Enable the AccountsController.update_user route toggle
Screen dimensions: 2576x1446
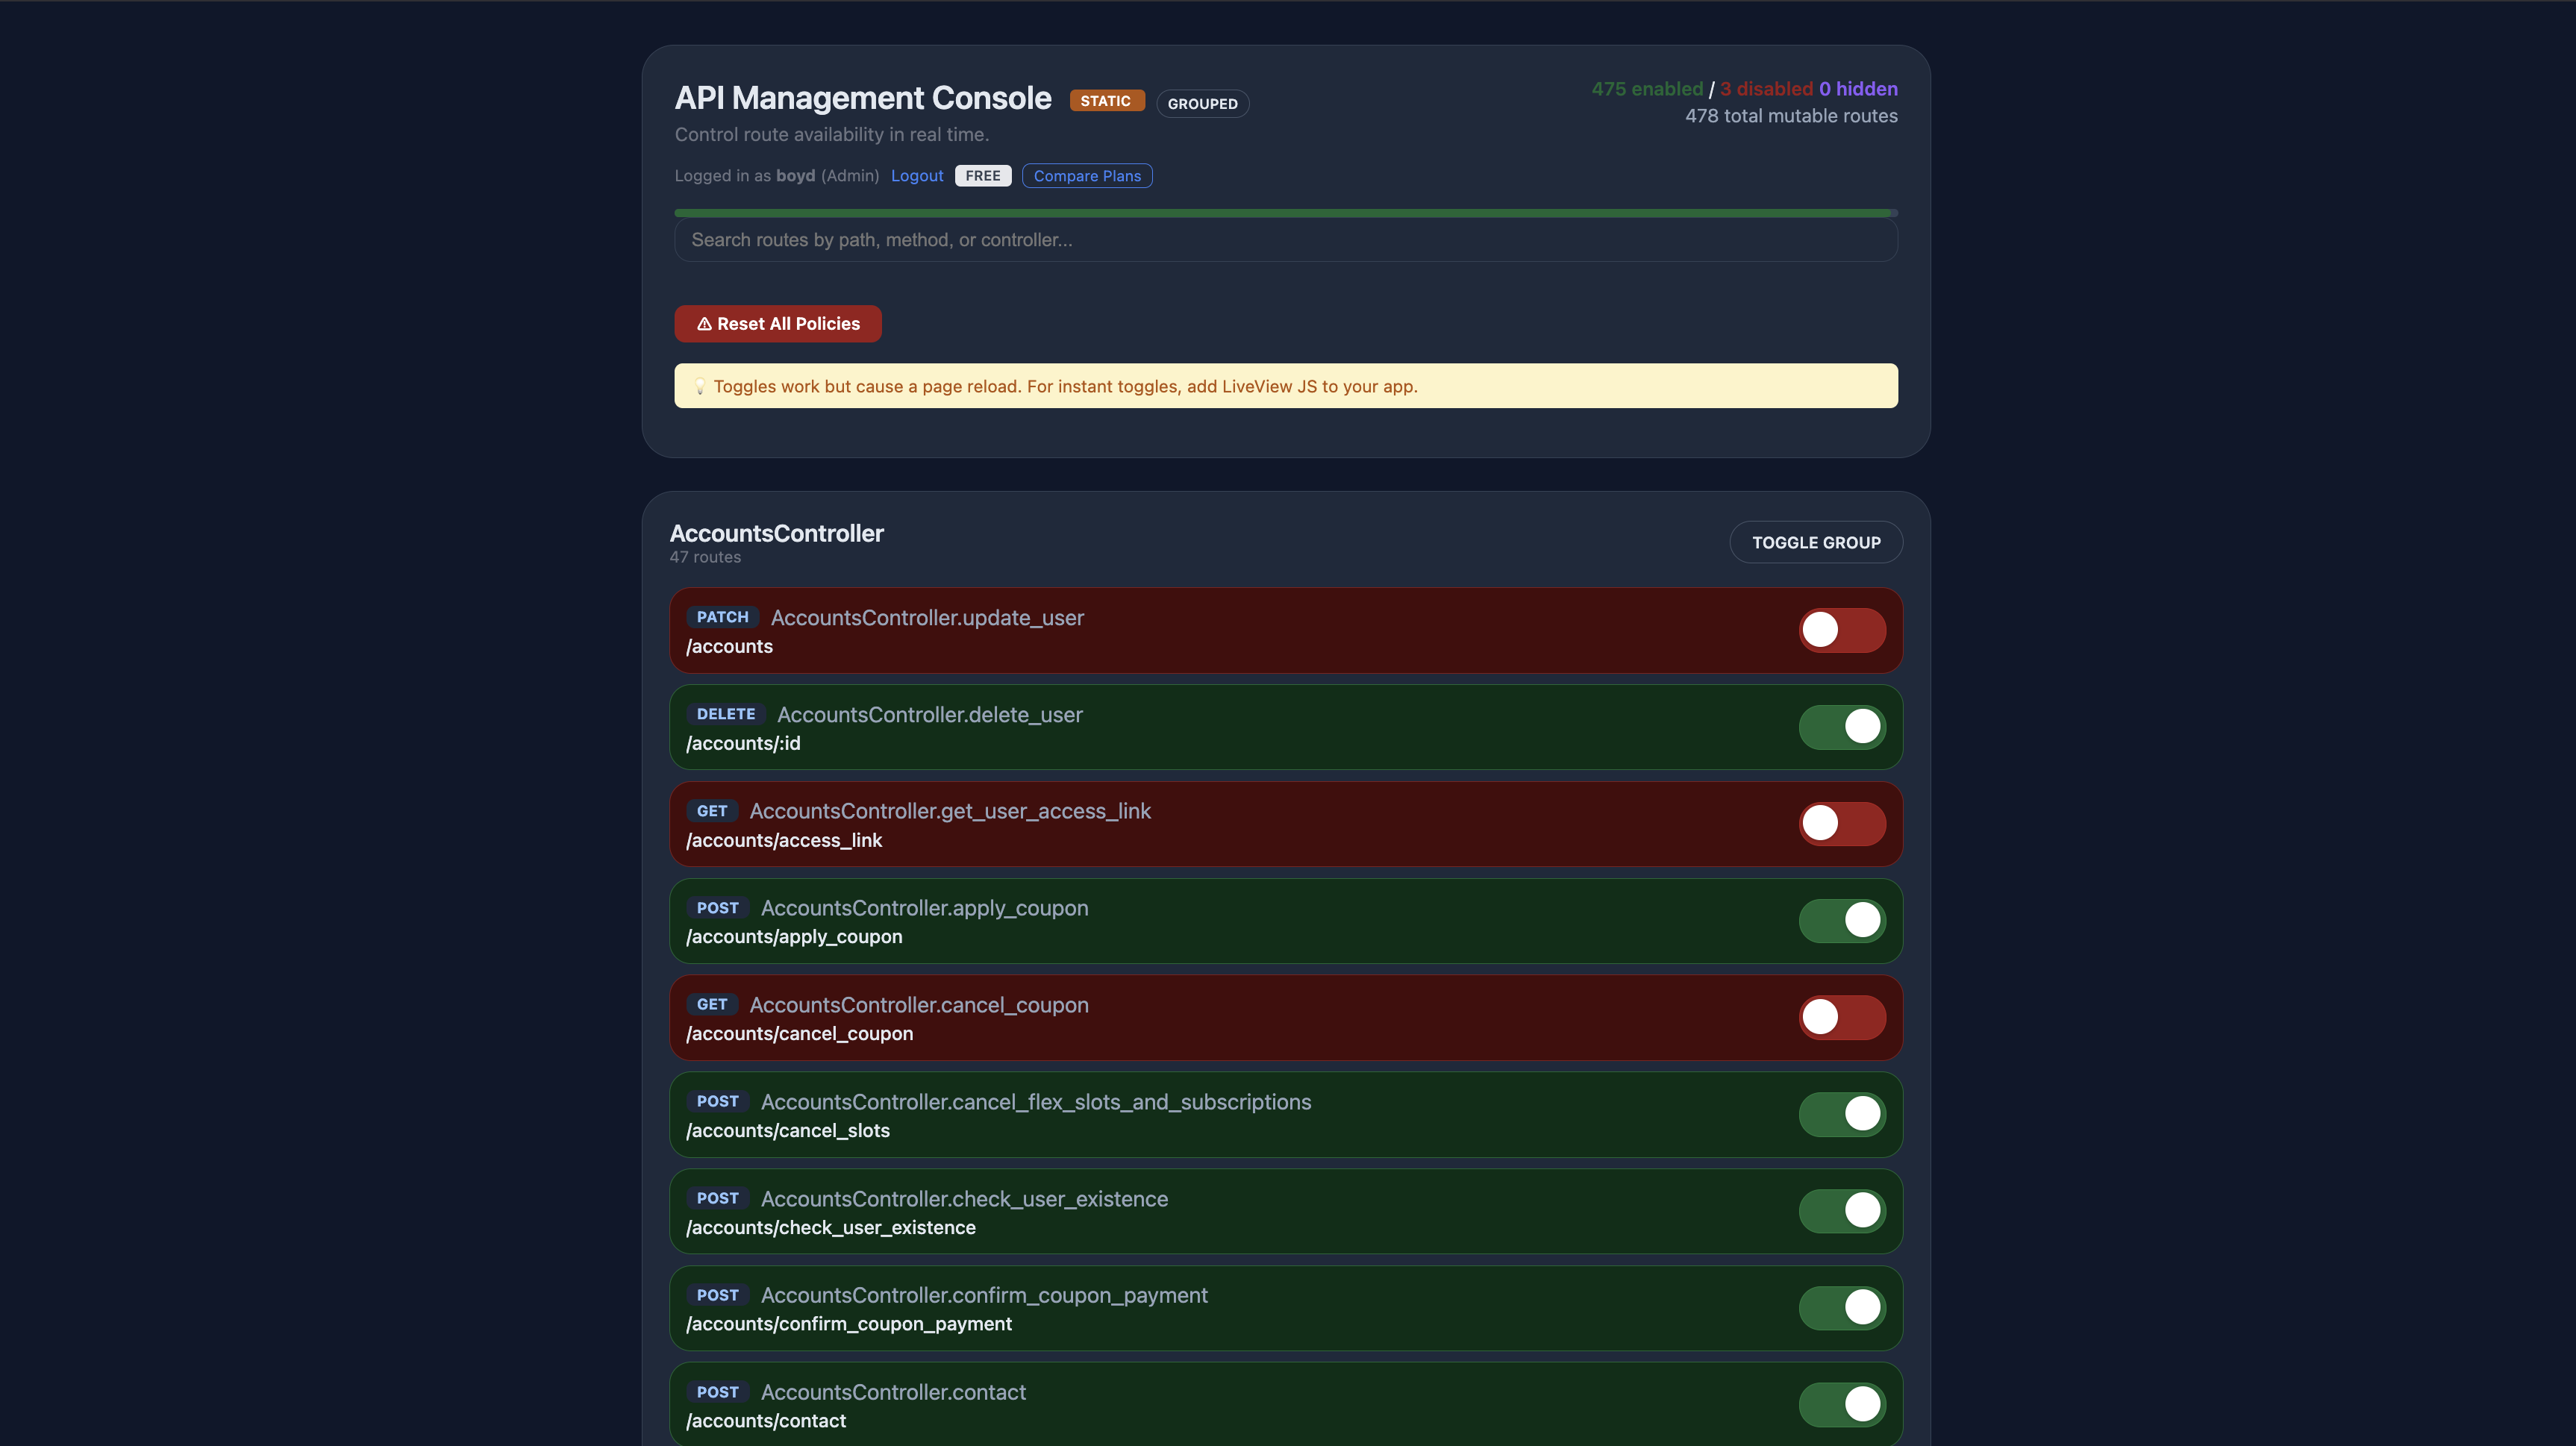[1842, 630]
